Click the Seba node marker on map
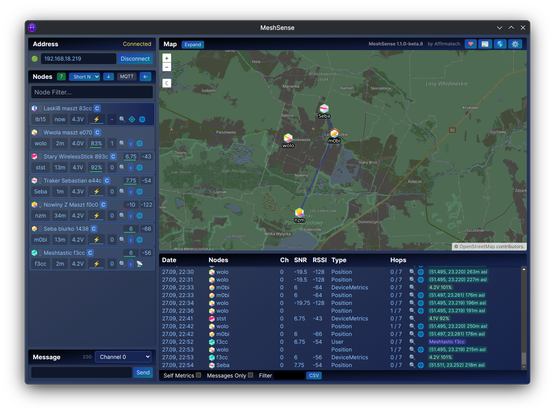This screenshot has height=414, width=555. pyautogui.click(x=324, y=109)
